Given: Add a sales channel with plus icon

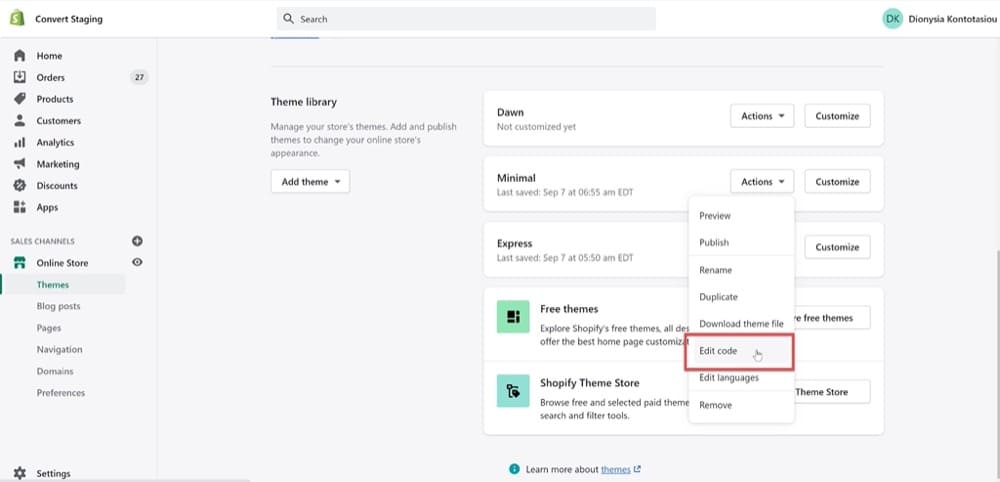Looking at the screenshot, I should (x=137, y=241).
